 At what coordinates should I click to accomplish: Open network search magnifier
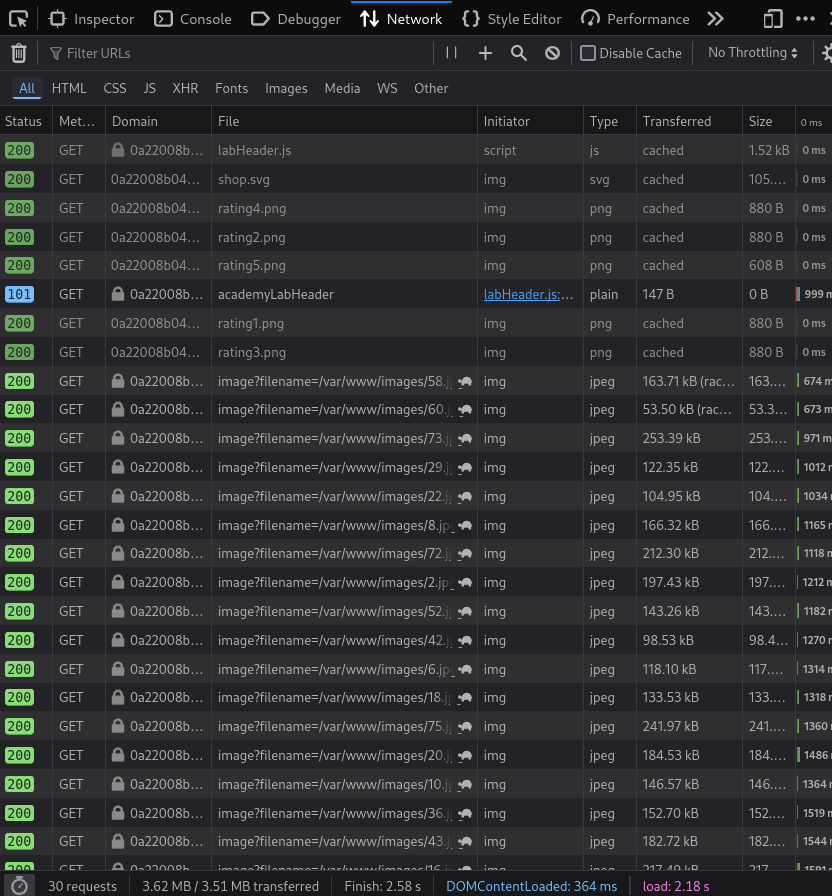tap(519, 53)
